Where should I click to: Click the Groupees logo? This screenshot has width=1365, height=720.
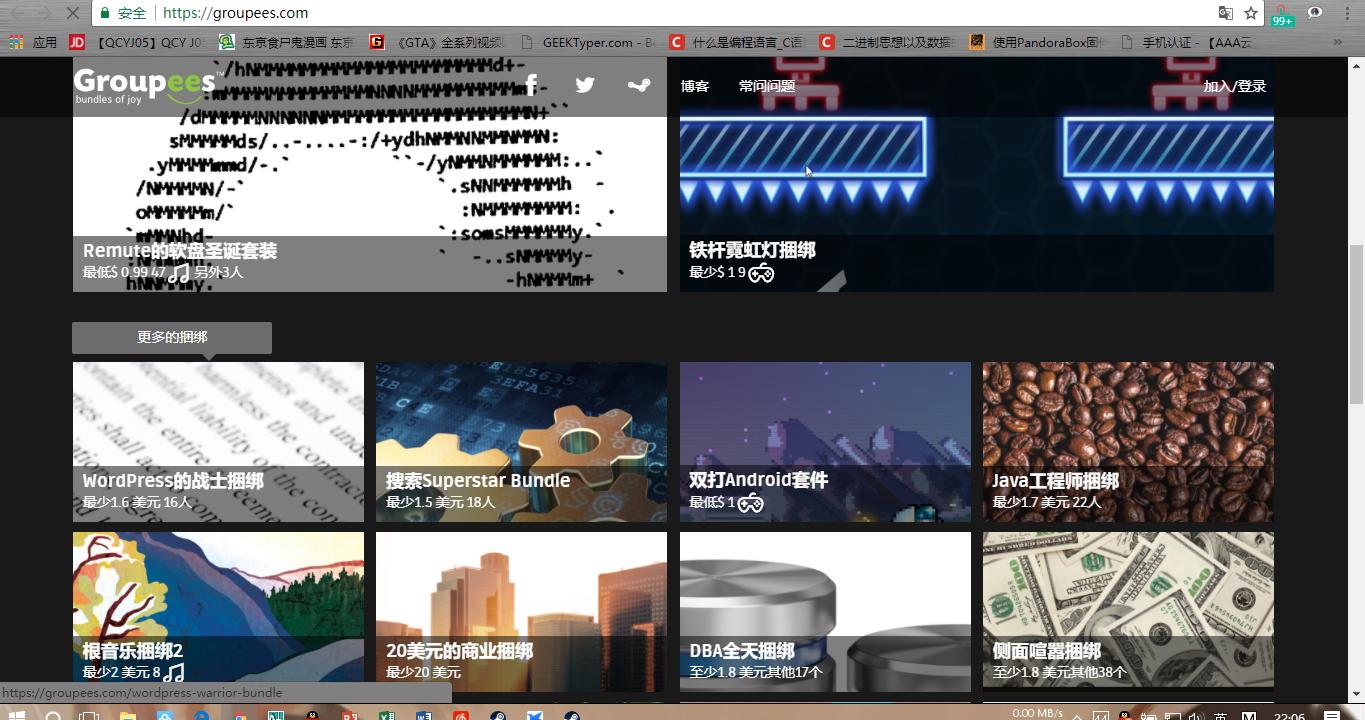point(144,85)
